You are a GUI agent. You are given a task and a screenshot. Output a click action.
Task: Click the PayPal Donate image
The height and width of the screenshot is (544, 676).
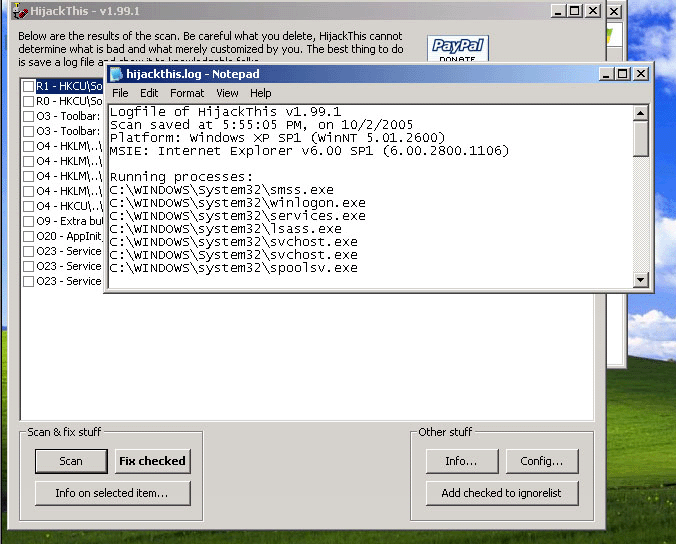point(457,48)
